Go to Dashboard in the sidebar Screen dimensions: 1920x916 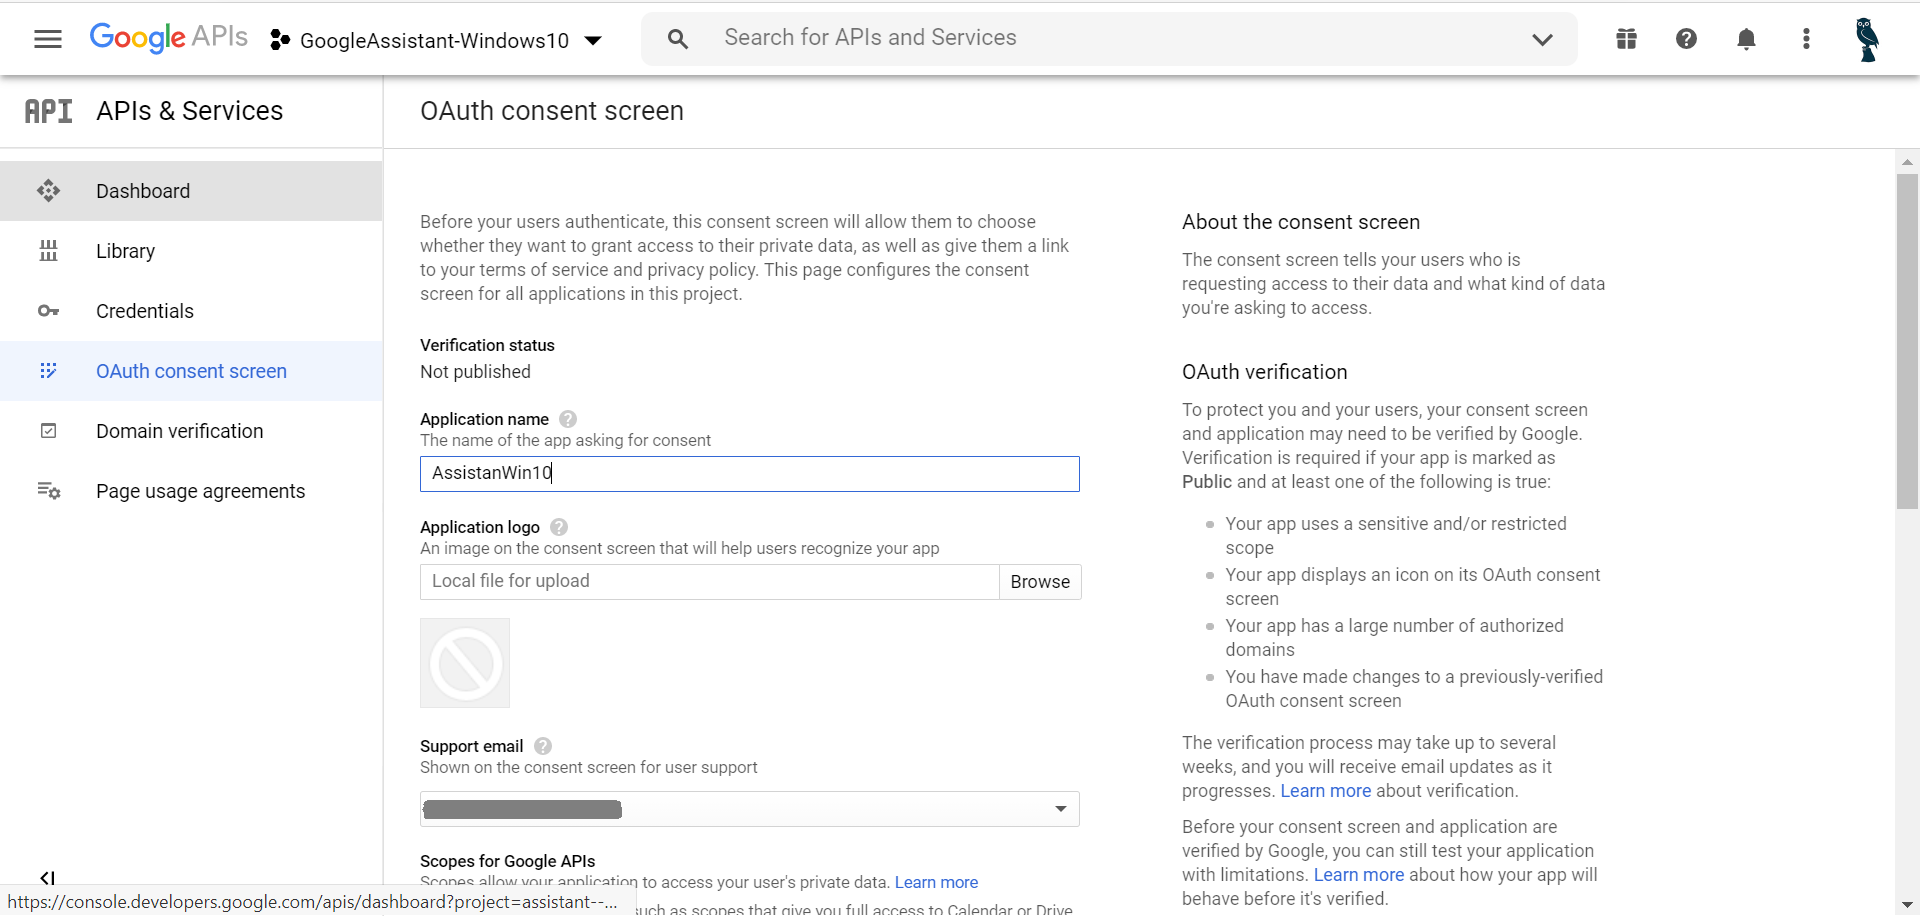tap(143, 191)
